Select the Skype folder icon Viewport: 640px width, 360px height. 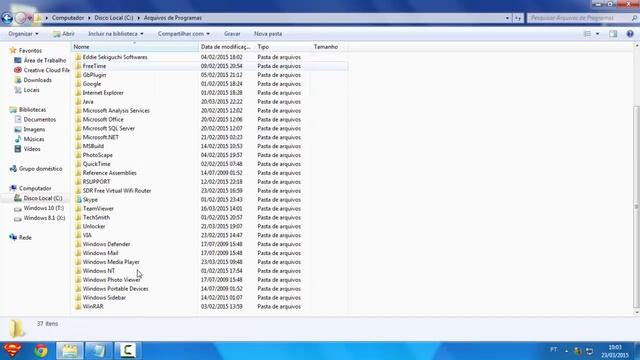(78, 200)
